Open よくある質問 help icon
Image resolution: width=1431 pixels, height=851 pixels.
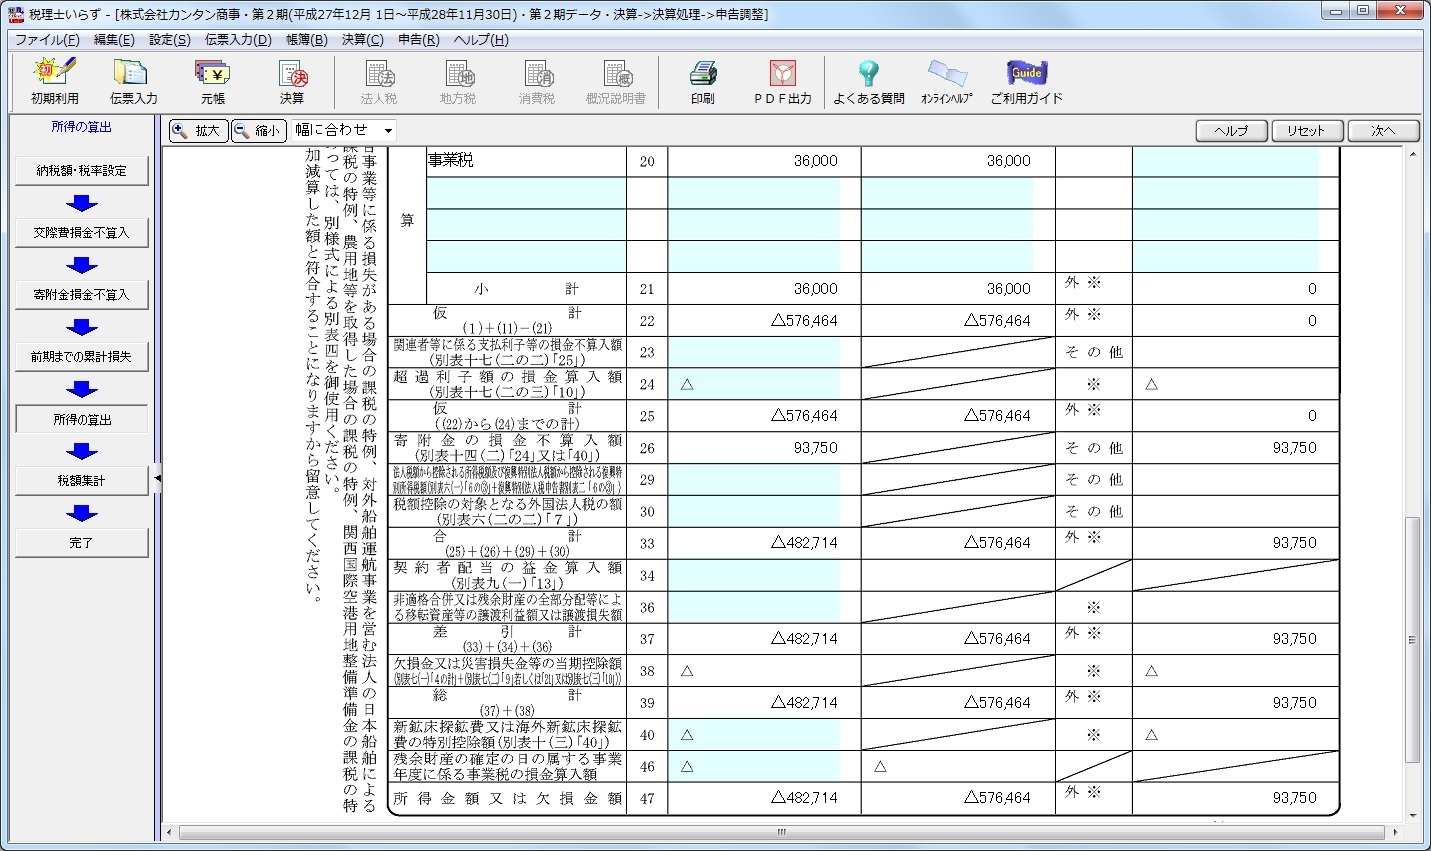(x=868, y=81)
